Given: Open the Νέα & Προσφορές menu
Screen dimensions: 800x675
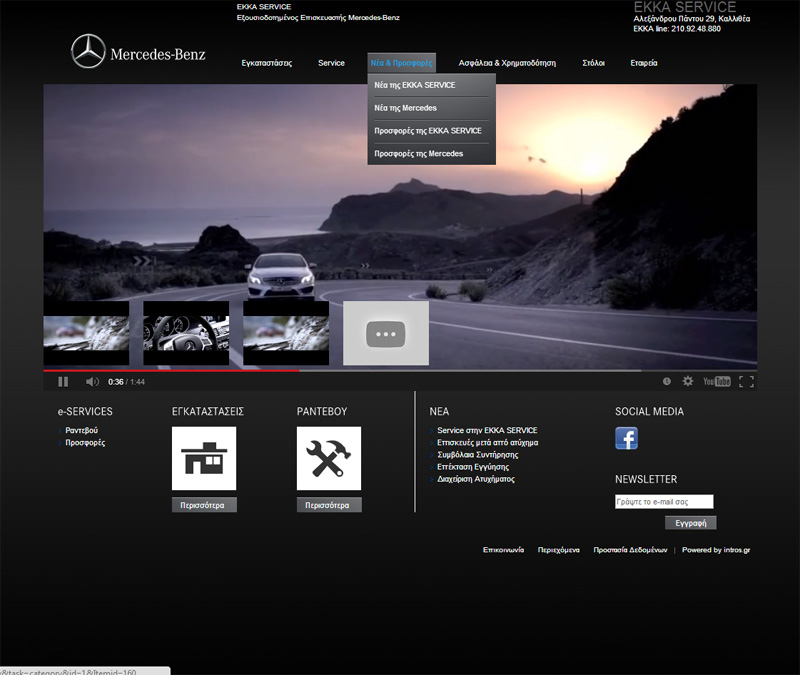Looking at the screenshot, I should coord(401,63).
